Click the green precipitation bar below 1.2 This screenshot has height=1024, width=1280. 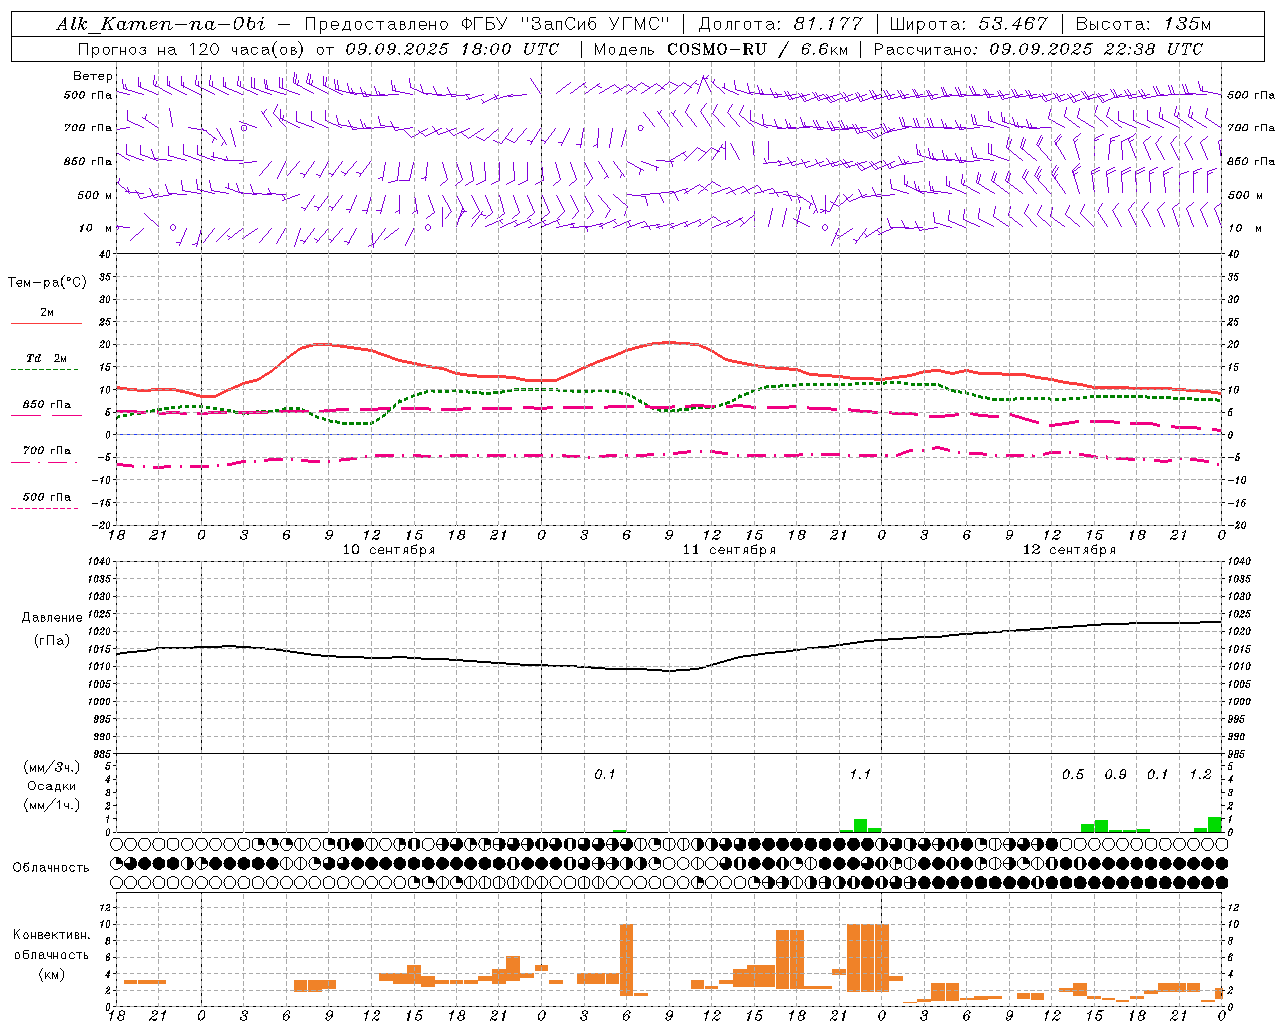pyautogui.click(x=1215, y=825)
